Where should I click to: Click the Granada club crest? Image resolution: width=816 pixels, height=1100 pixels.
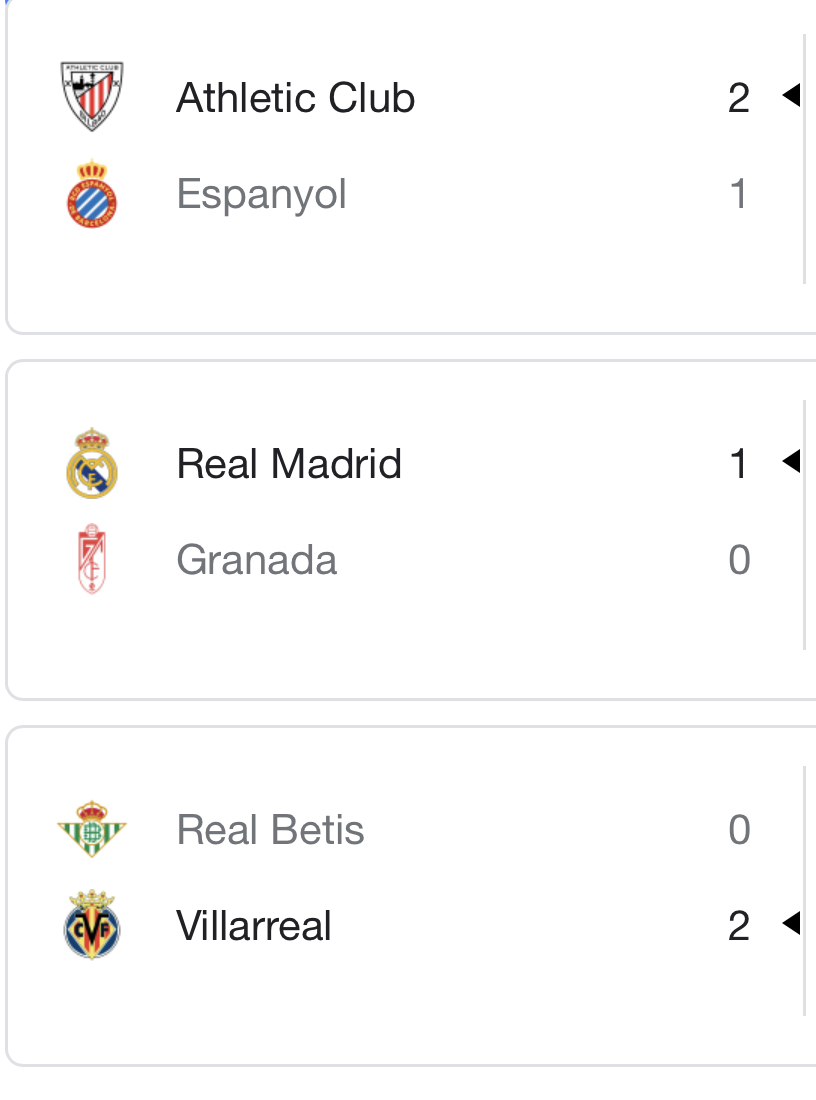click(92, 559)
